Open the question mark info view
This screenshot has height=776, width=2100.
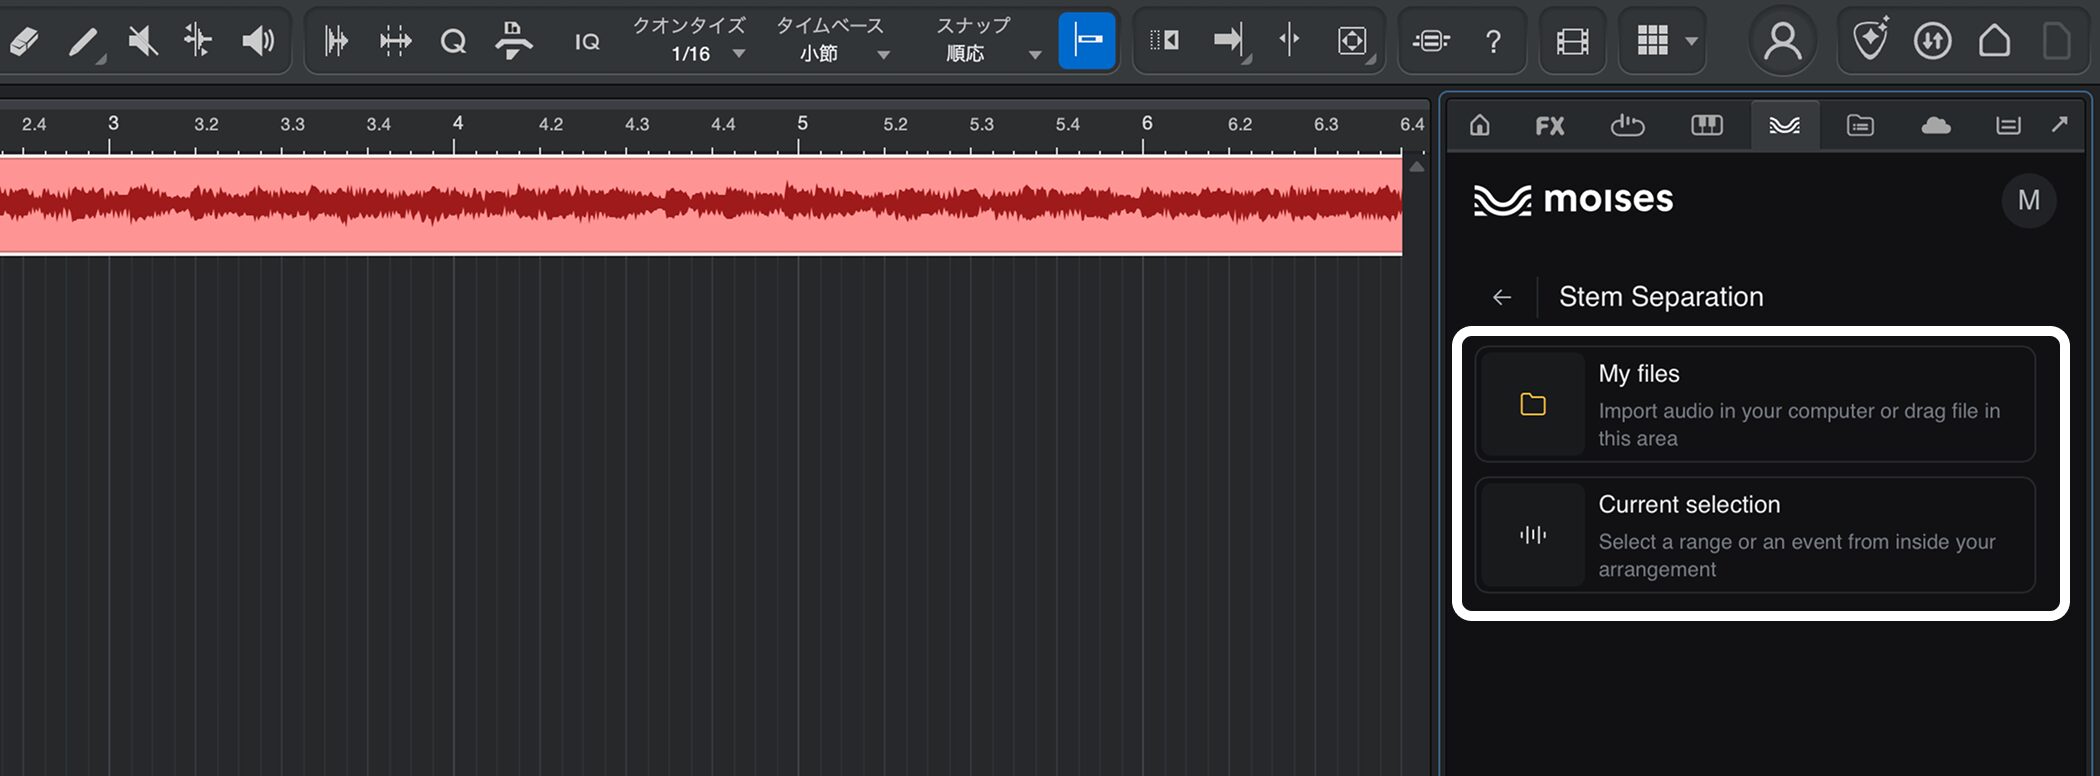pyautogui.click(x=1493, y=41)
